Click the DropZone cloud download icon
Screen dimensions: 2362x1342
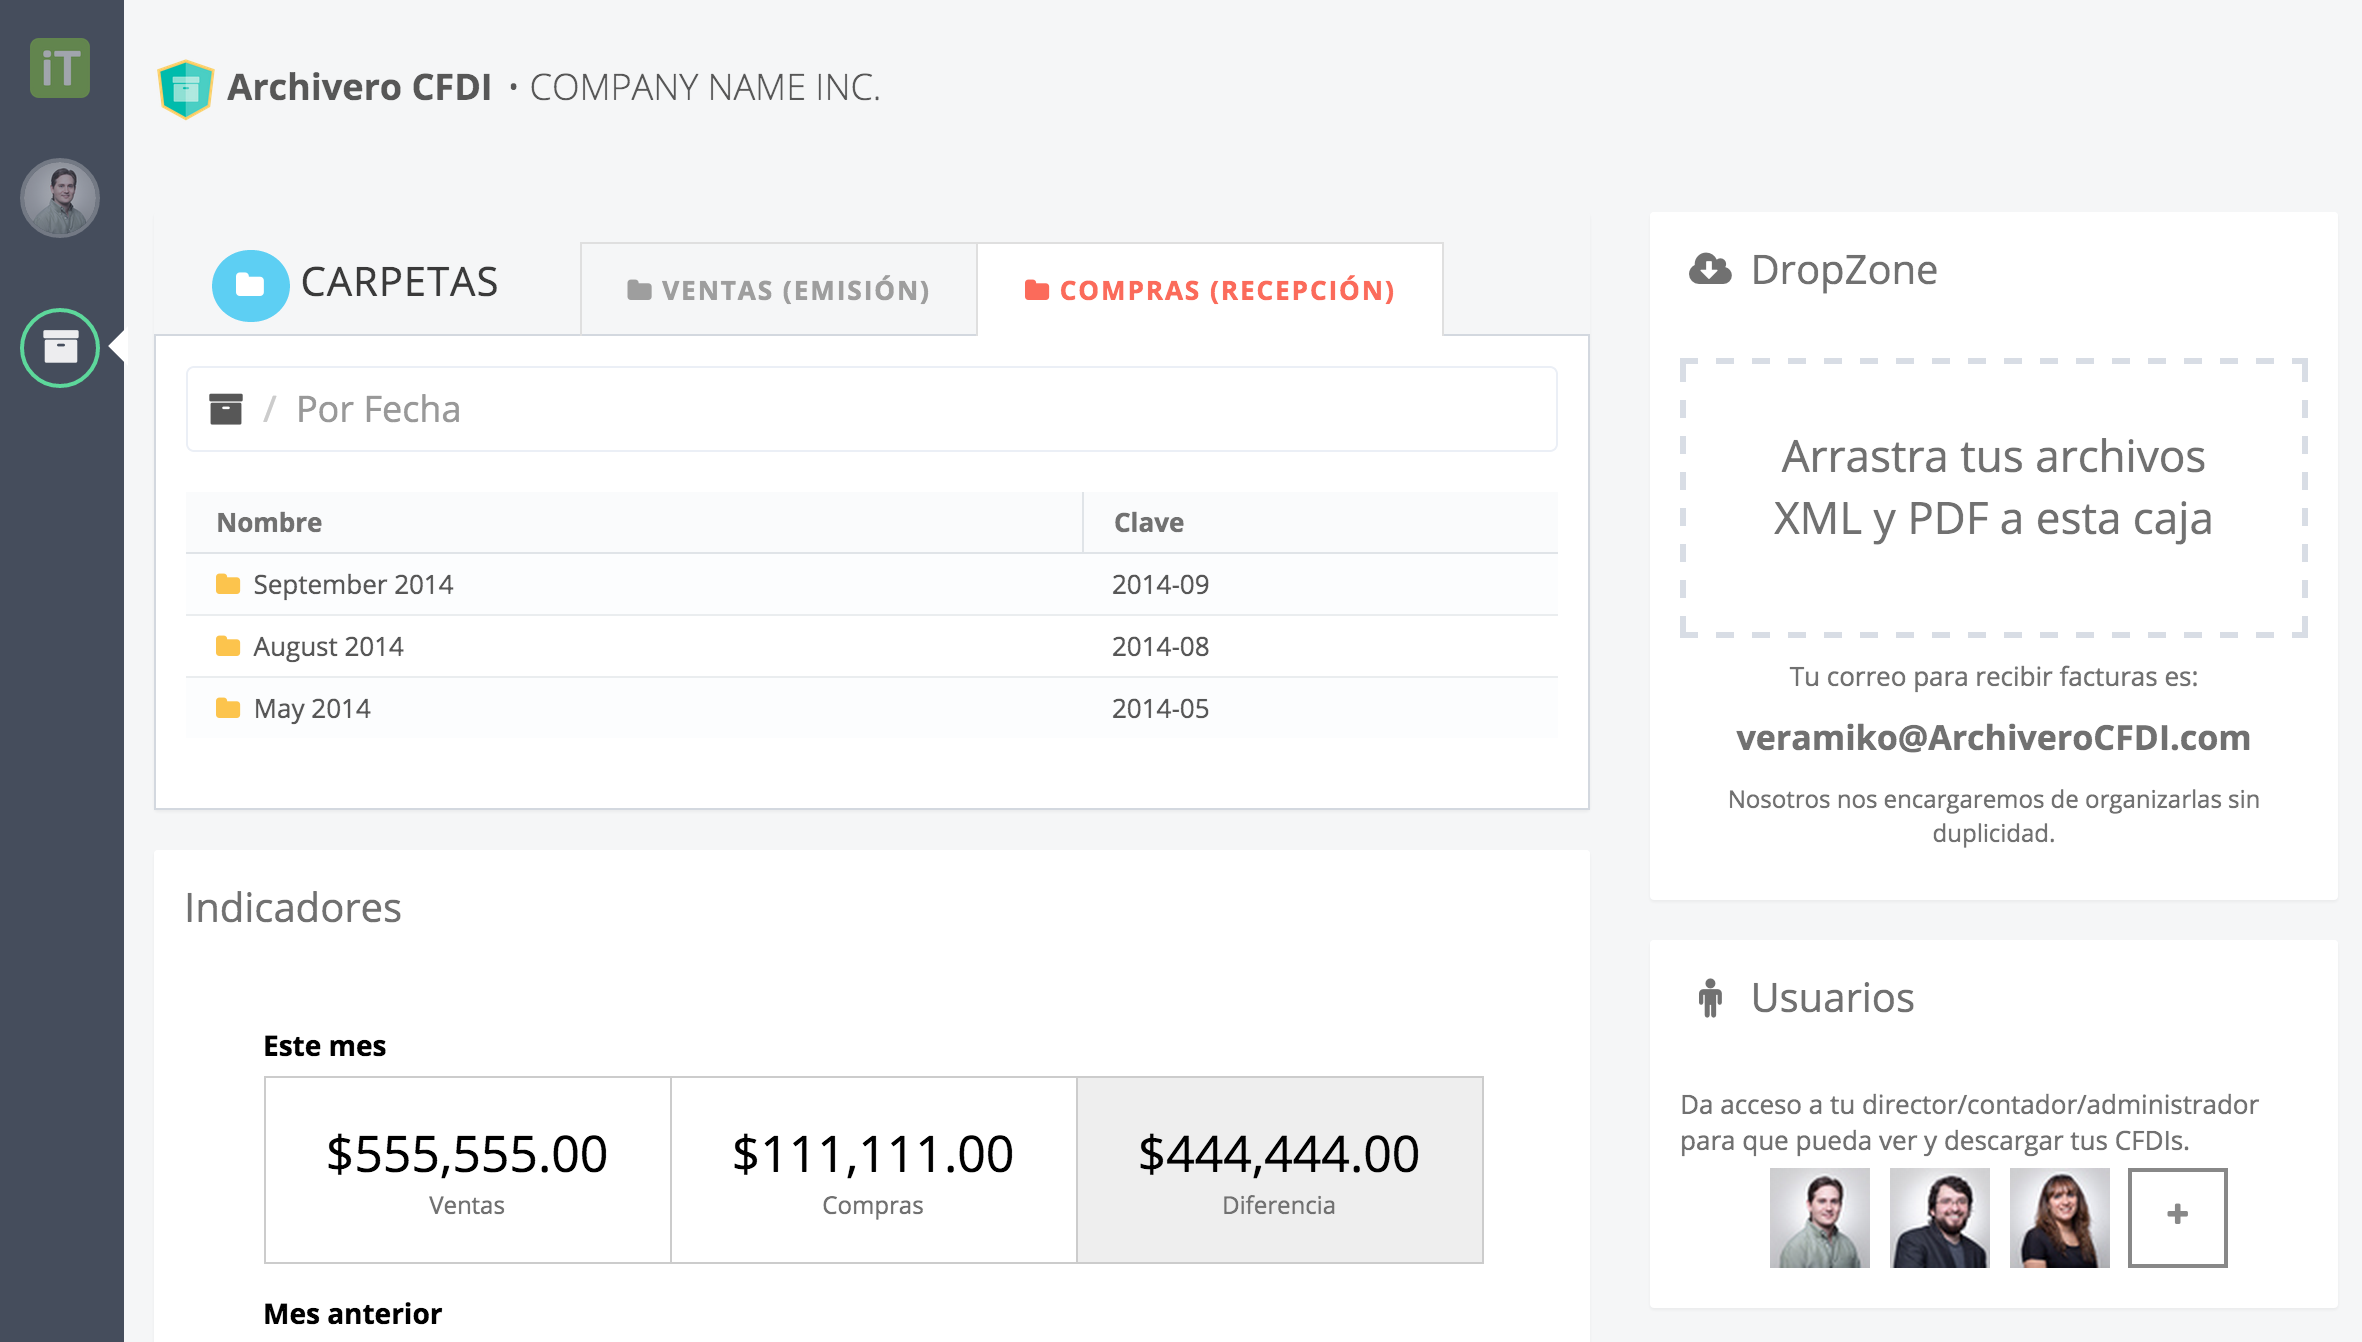tap(1710, 269)
